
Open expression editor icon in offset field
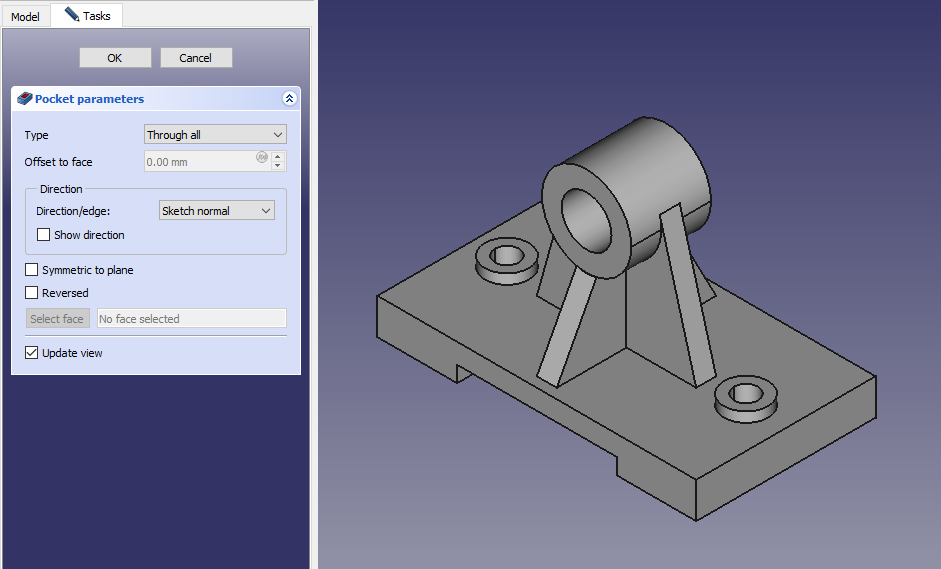(262, 157)
